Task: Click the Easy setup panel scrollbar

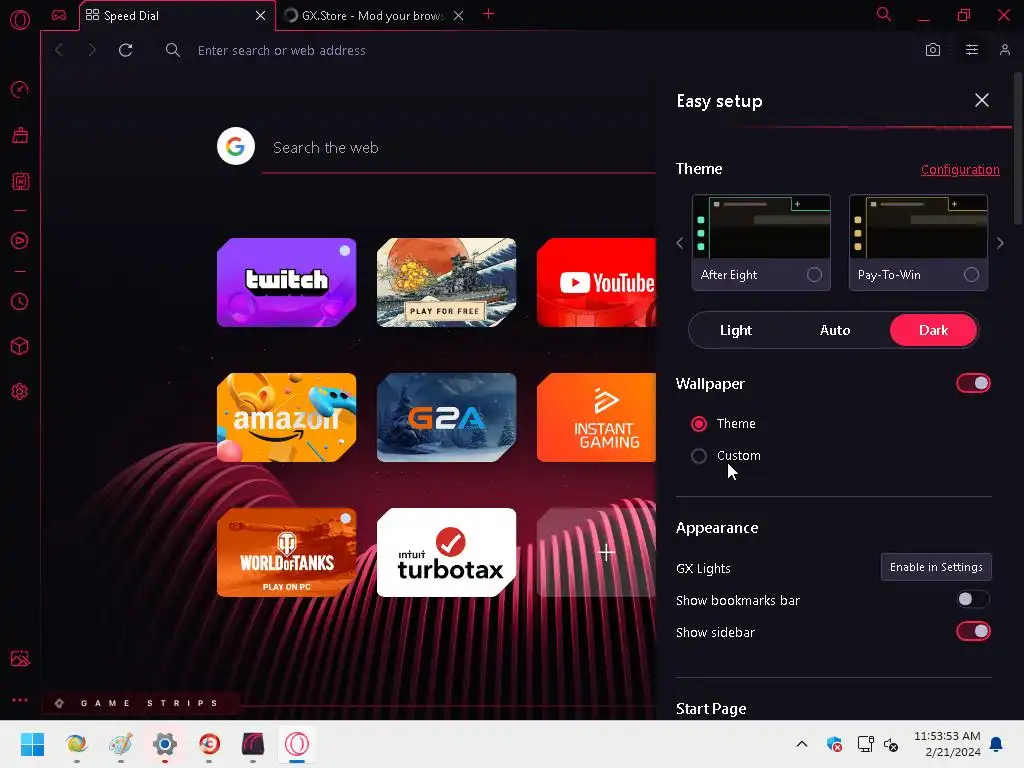Action: coord(1018,150)
